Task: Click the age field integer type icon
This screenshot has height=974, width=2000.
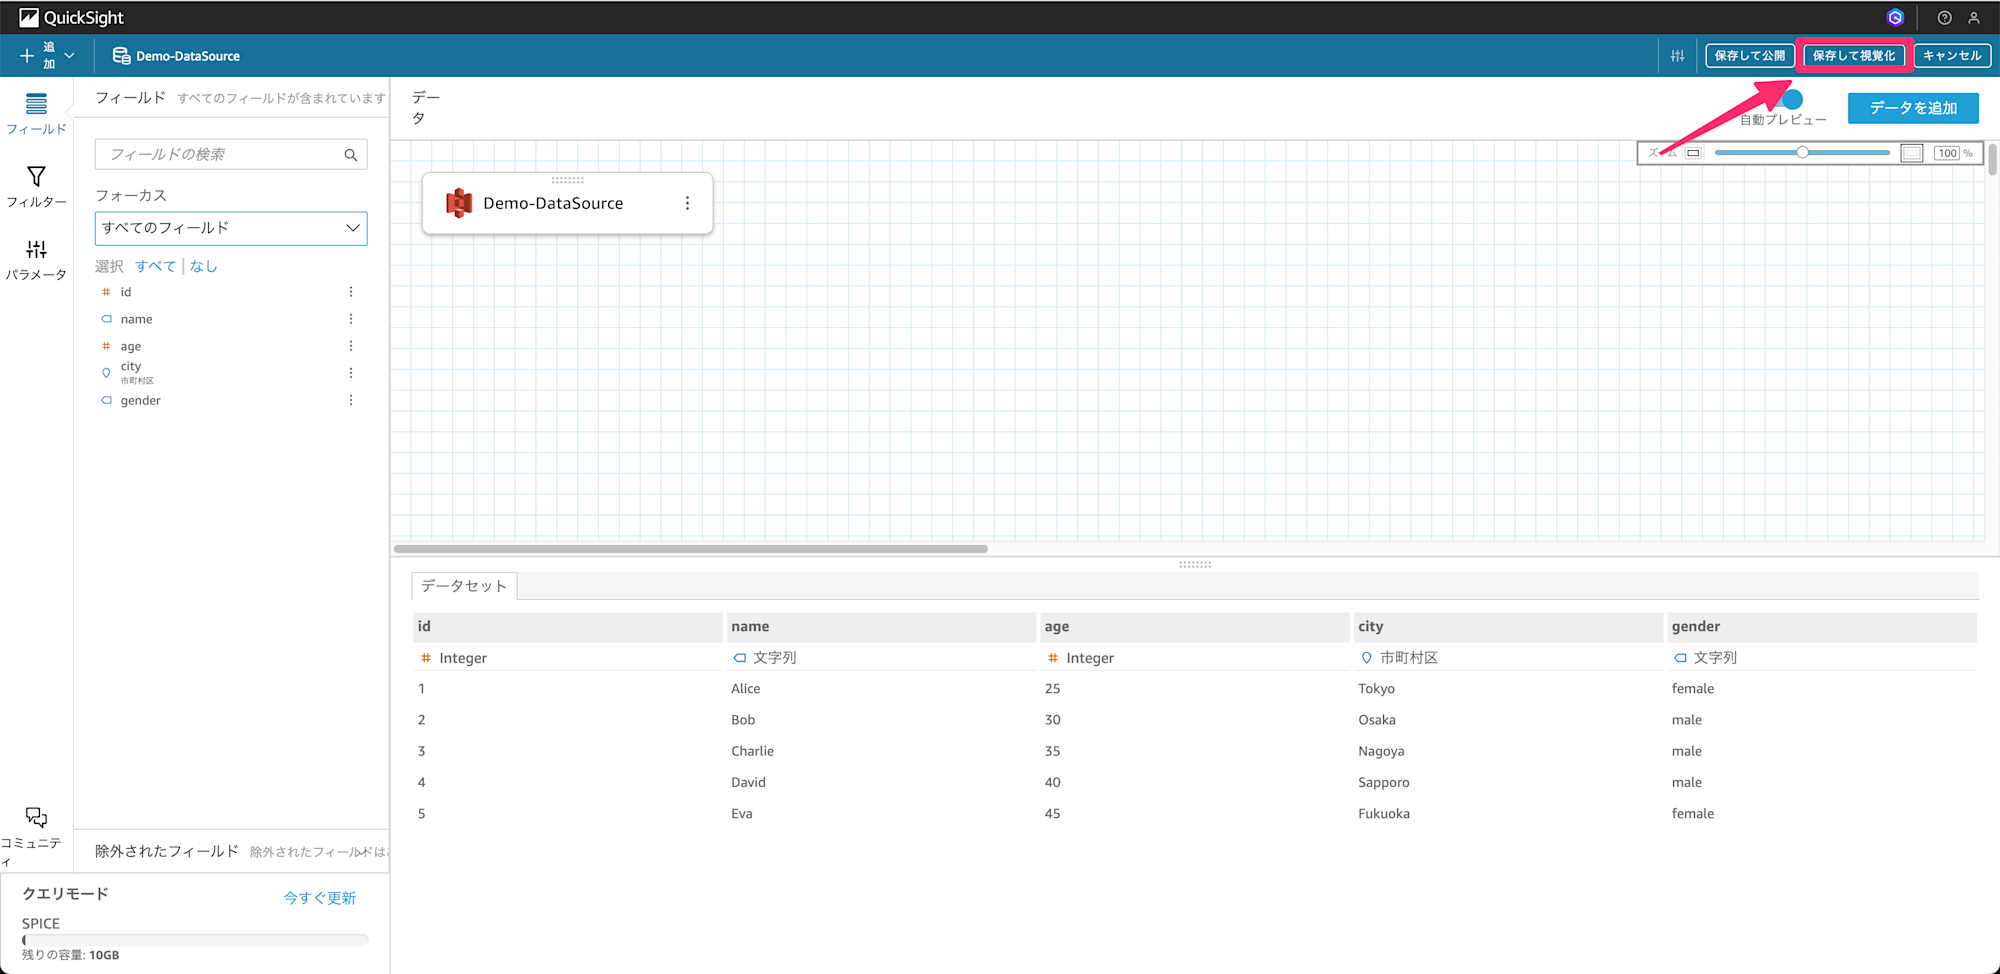Action: [106, 346]
